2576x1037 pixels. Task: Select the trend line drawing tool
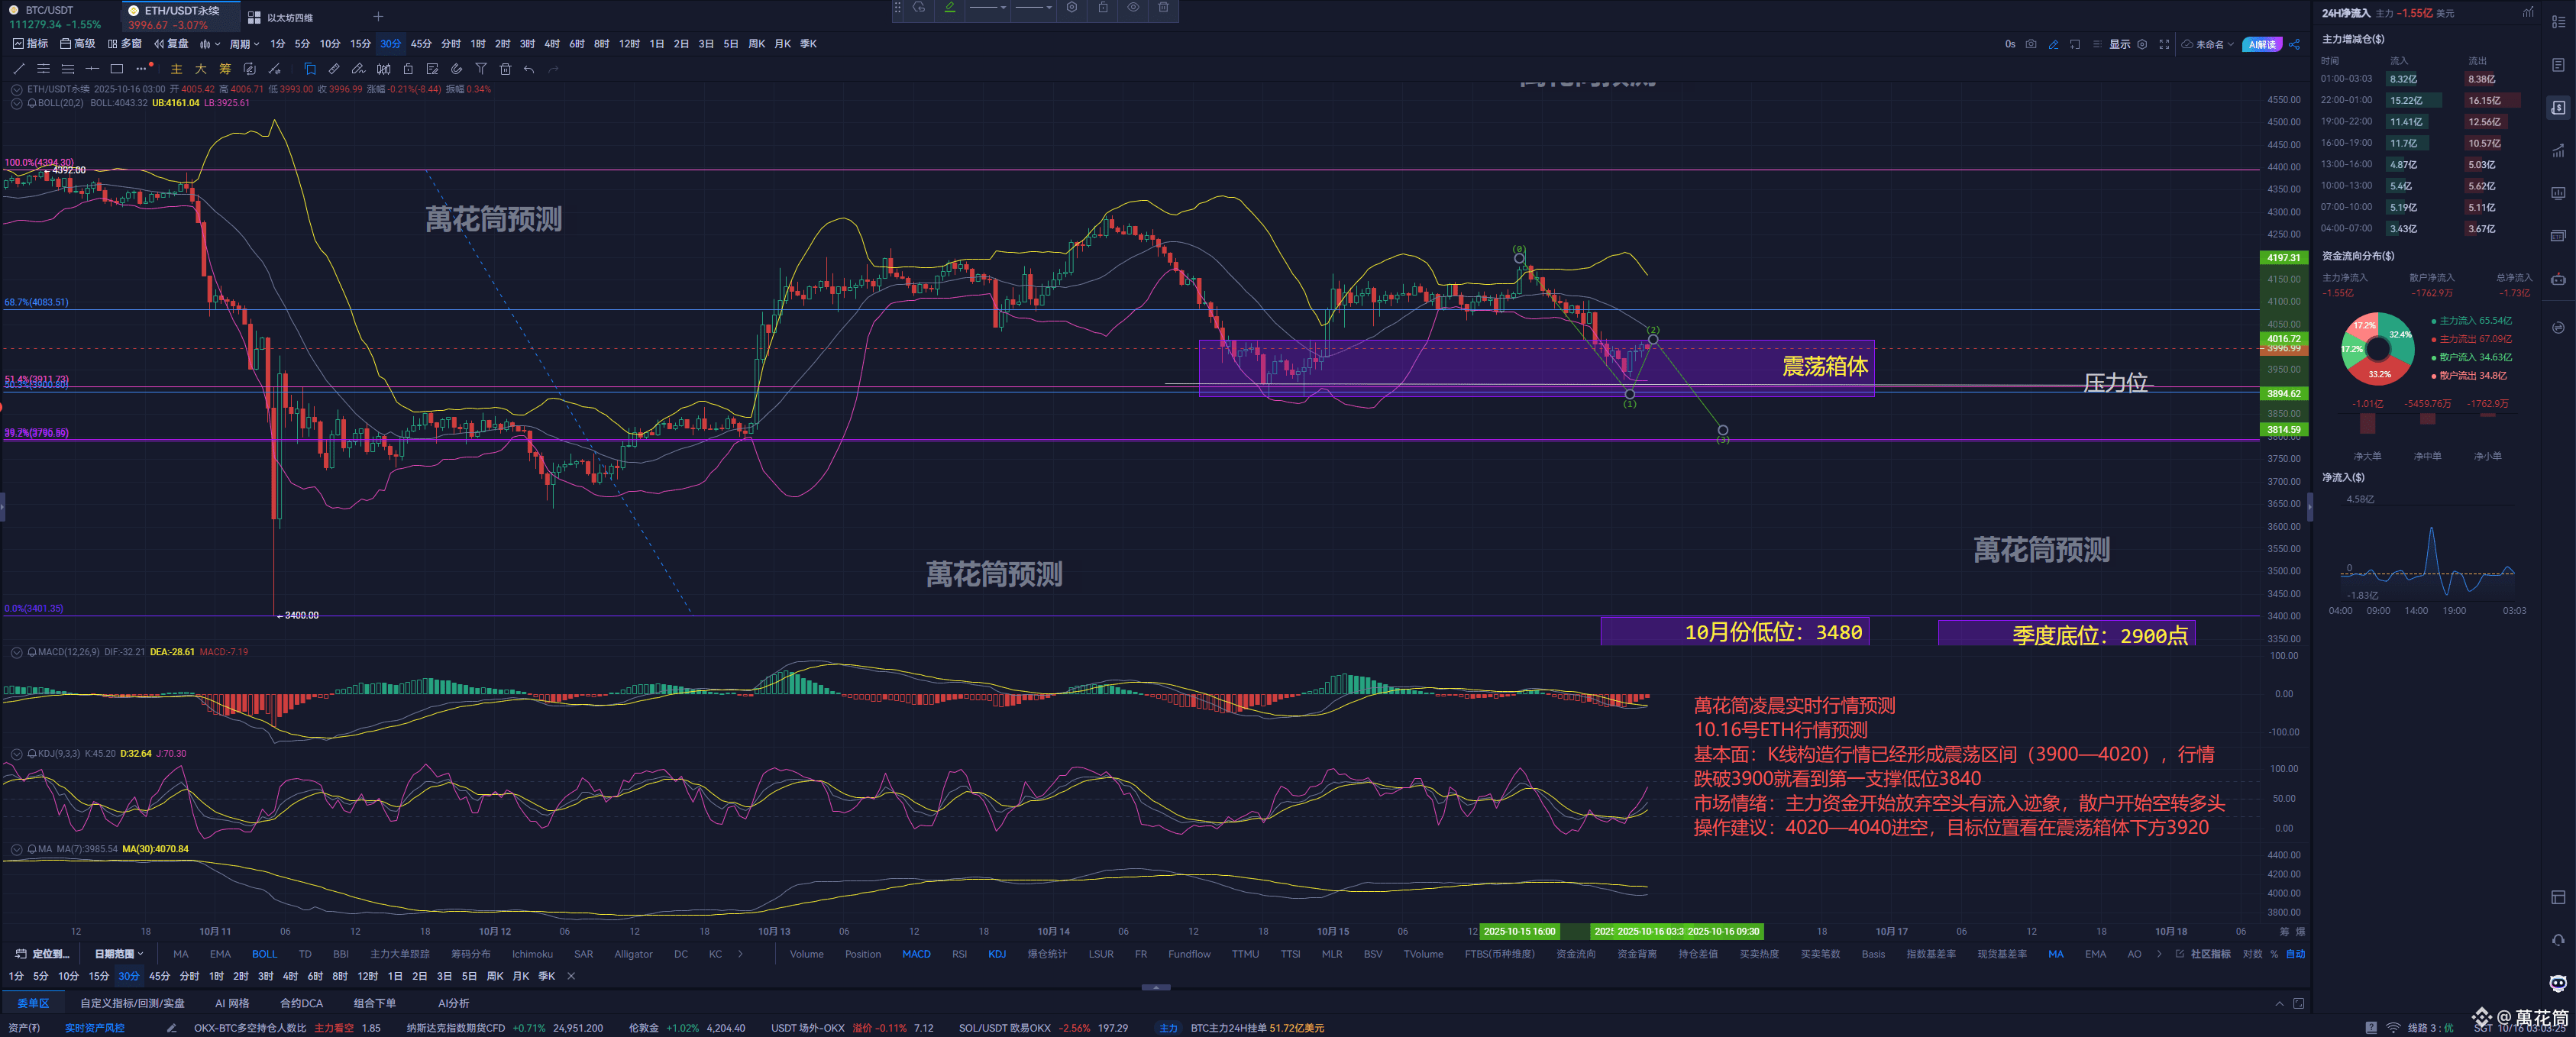point(18,69)
